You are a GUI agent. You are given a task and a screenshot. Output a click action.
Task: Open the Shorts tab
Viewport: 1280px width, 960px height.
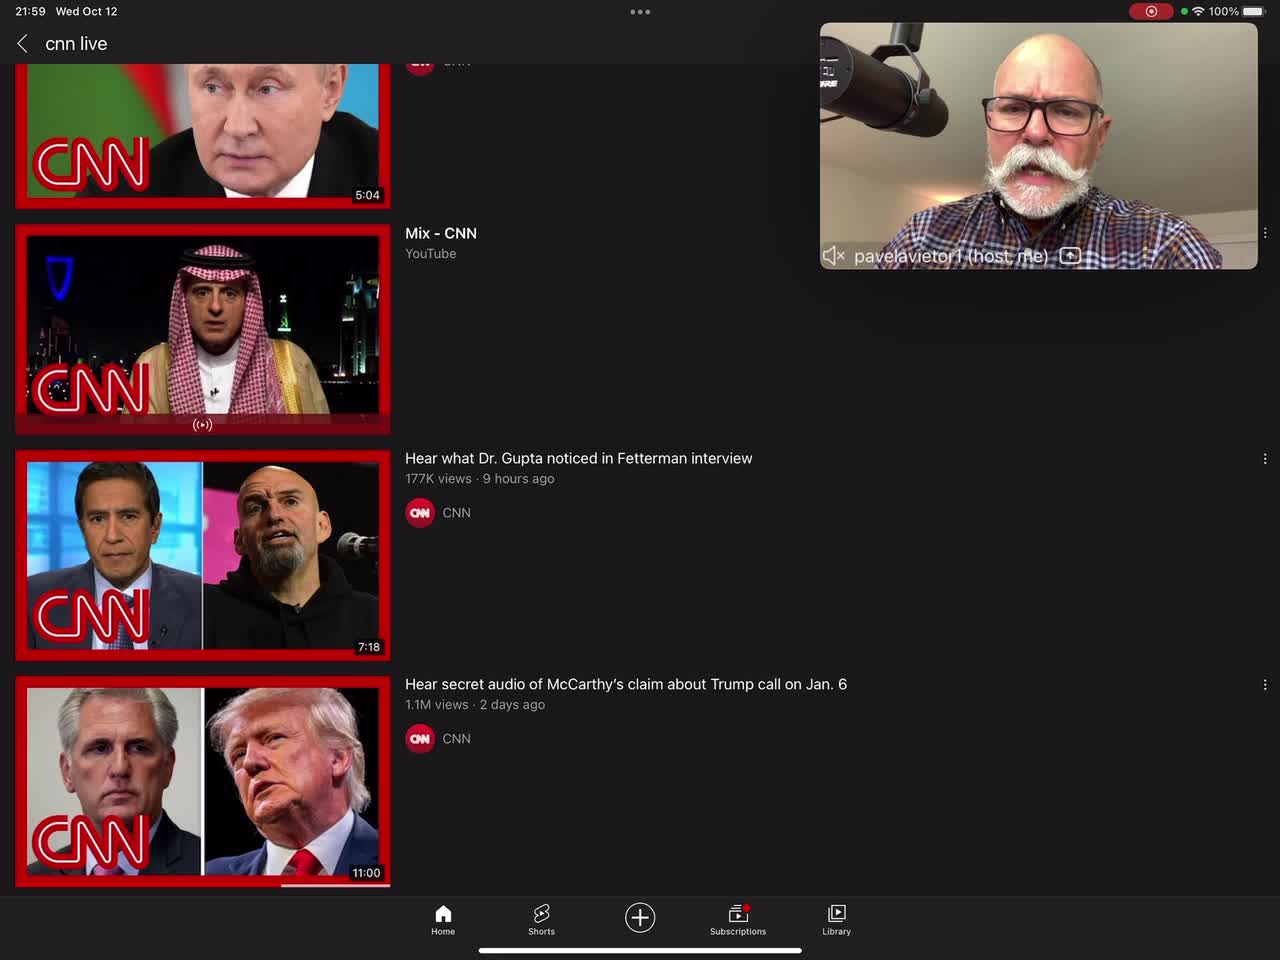(x=541, y=920)
